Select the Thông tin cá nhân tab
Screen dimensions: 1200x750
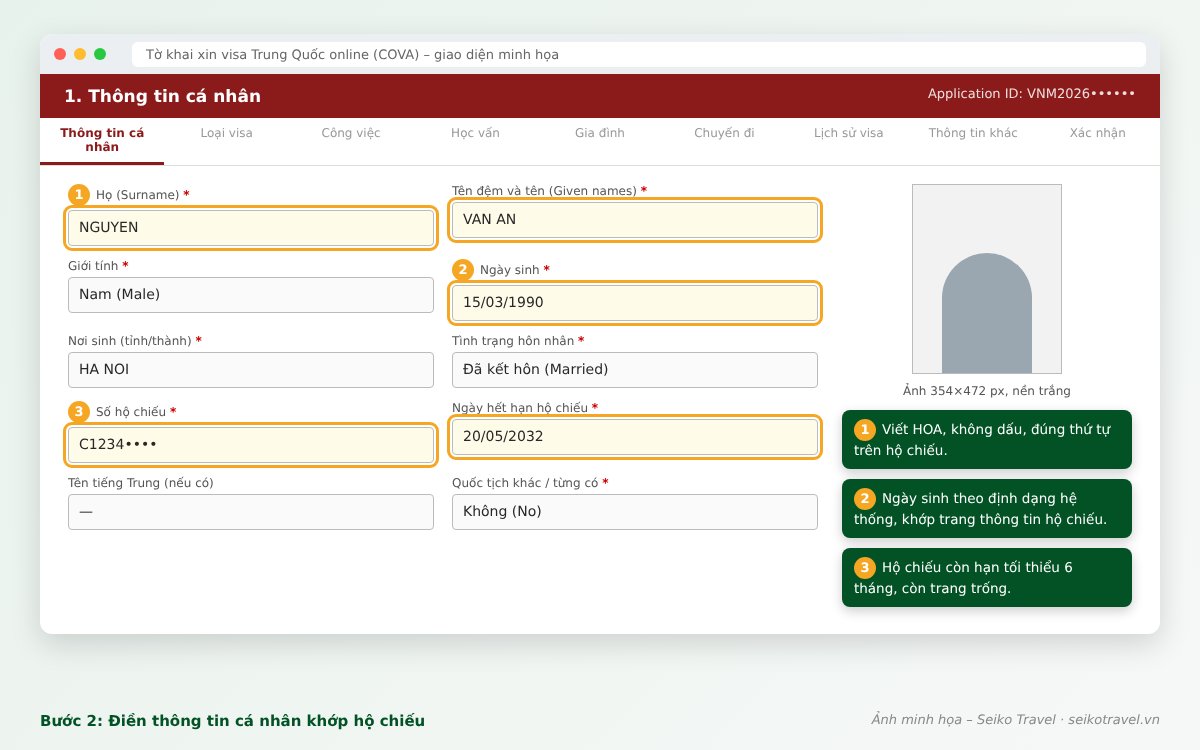pyautogui.click(x=102, y=140)
